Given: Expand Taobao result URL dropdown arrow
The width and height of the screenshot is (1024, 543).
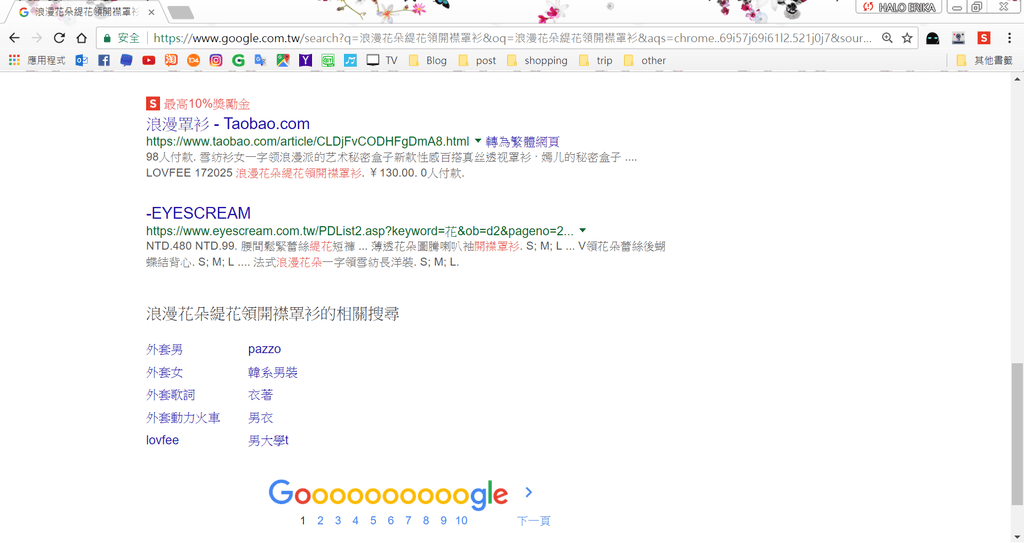Looking at the screenshot, I should [x=478, y=140].
